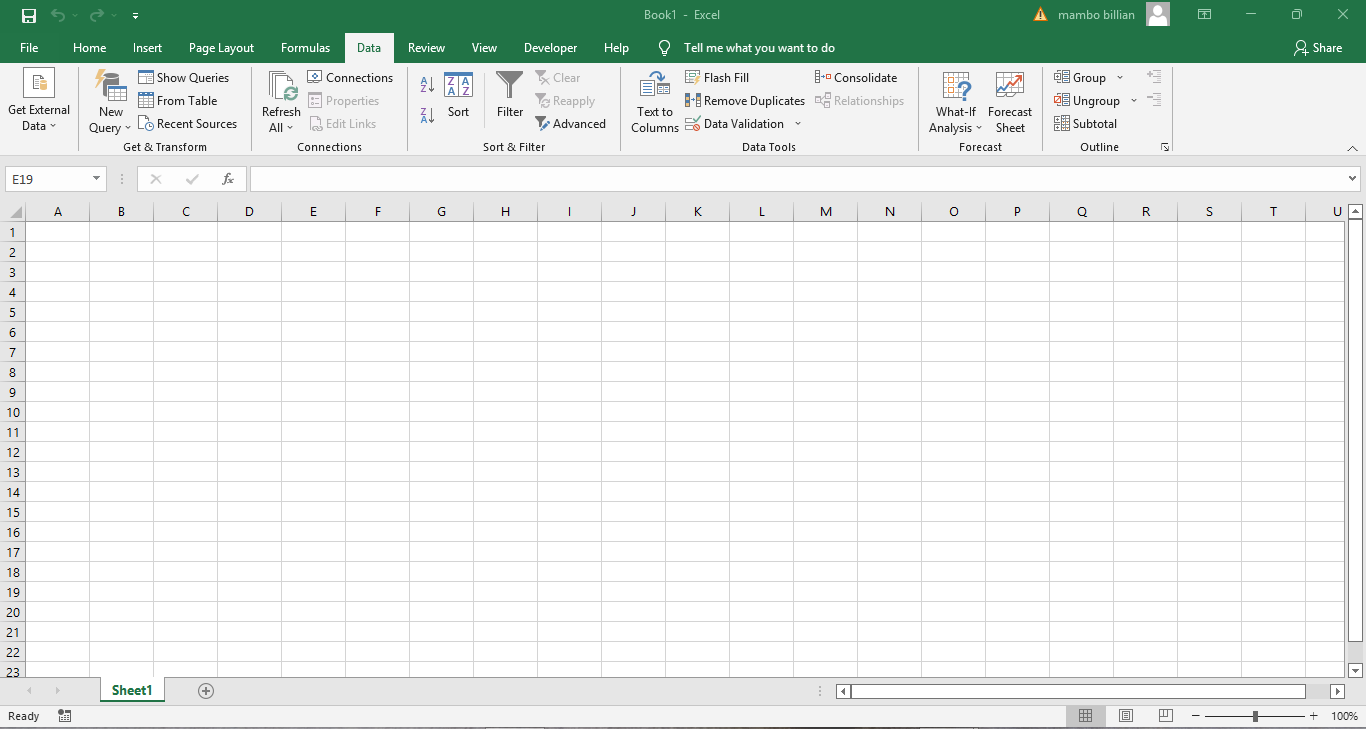Choose From Table option

pos(178,101)
